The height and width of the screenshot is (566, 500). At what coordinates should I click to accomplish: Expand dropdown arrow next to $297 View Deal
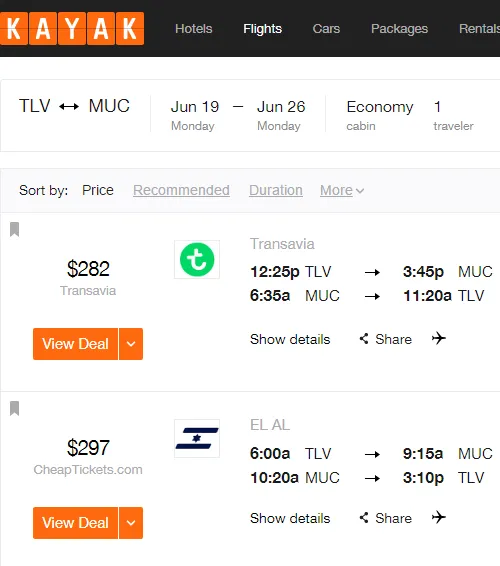(x=131, y=523)
